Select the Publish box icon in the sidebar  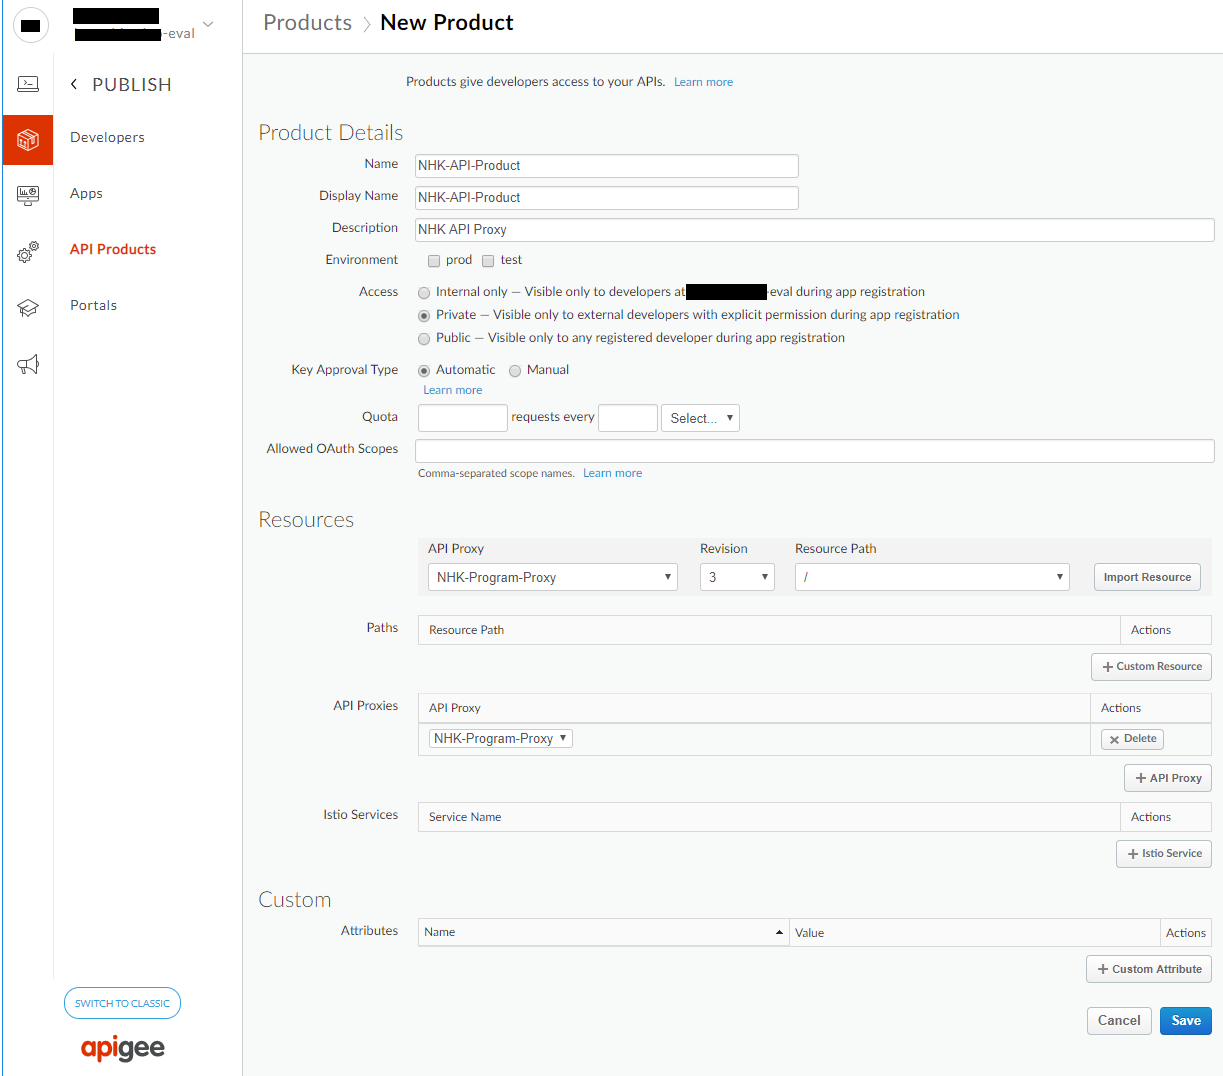click(27, 140)
